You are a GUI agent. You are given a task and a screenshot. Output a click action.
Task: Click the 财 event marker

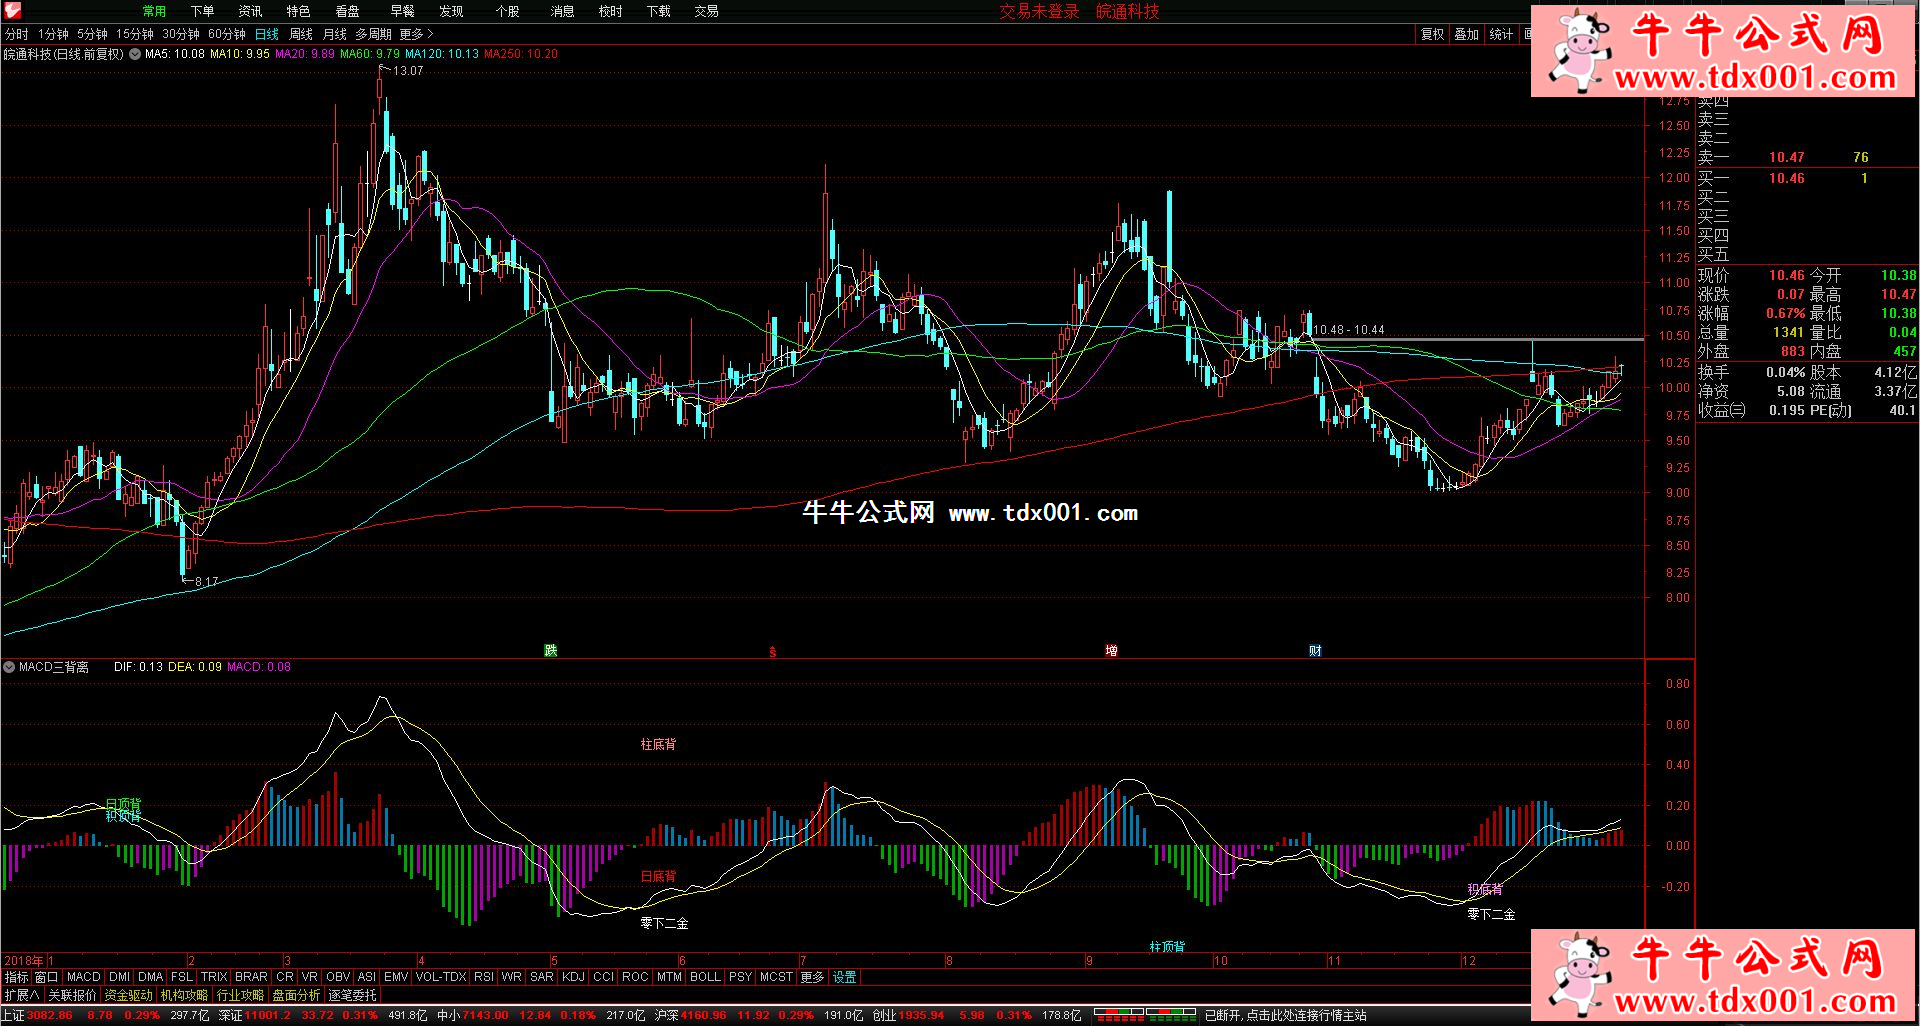point(1315,651)
